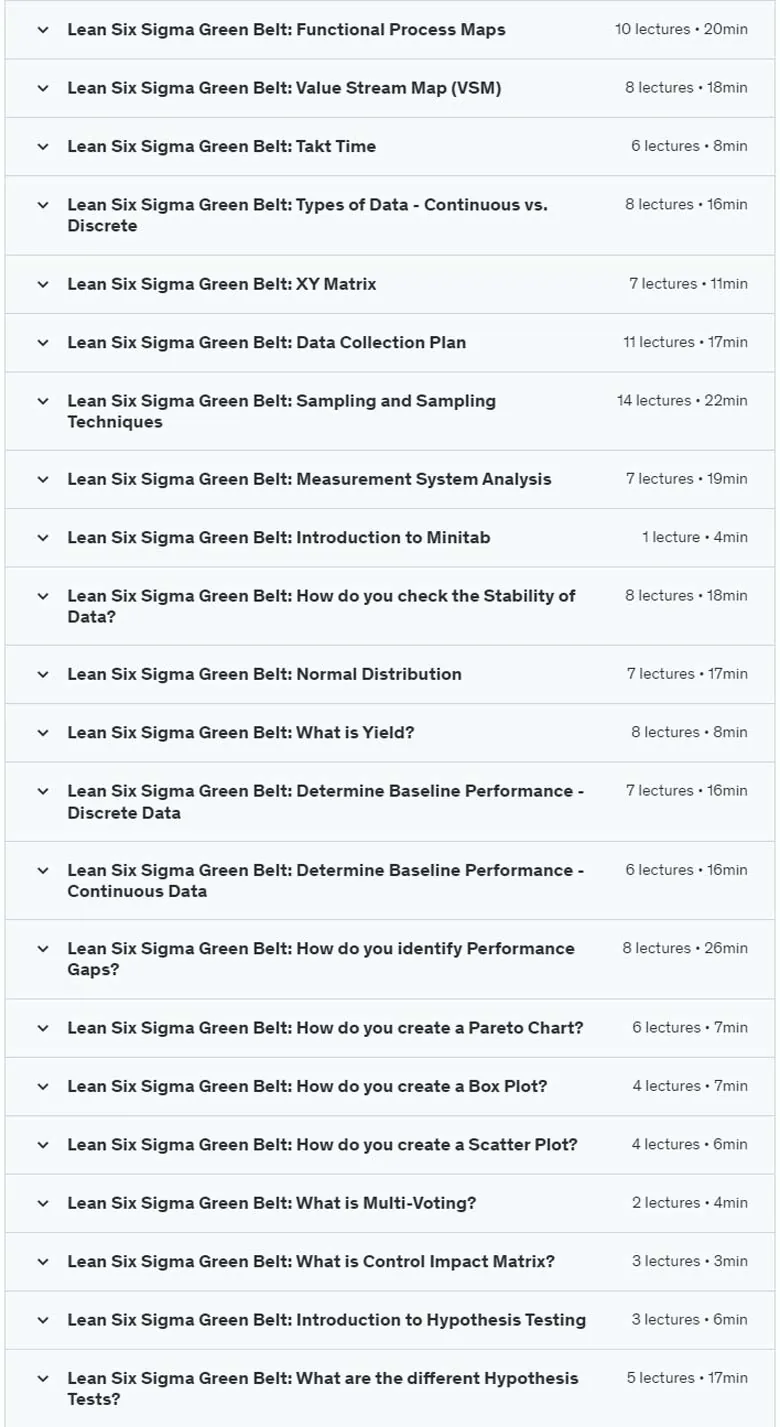
Task: Expand the Measurement System Analysis chevron
Action: (x=42, y=479)
